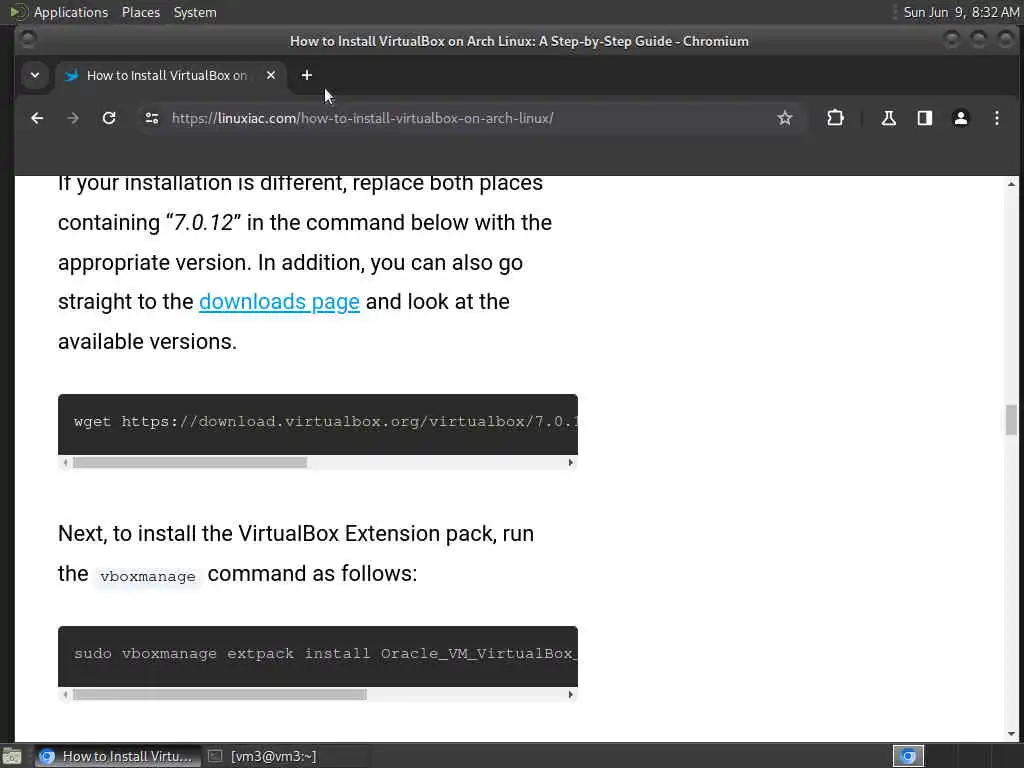Click the page scroll up arrow
Screen dimensions: 1024x768
(x=1011, y=184)
